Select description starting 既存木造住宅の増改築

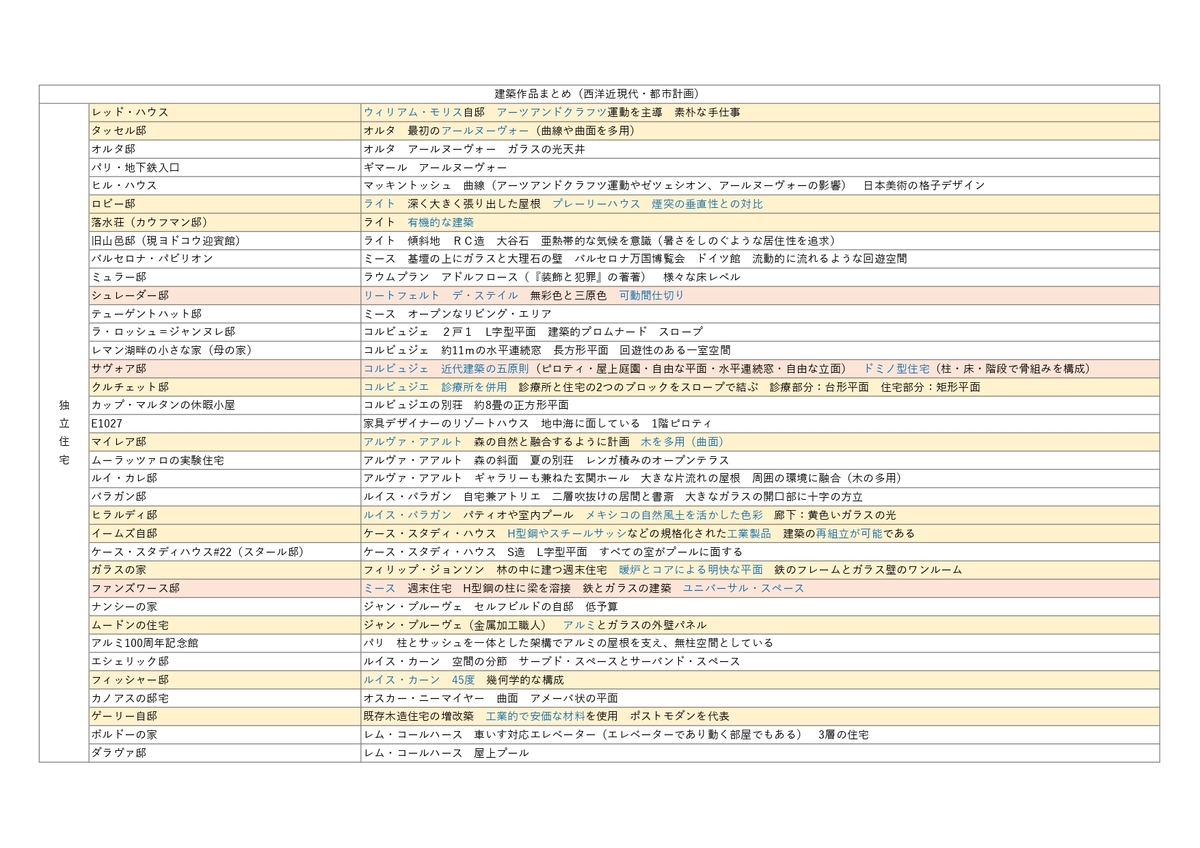[760, 716]
